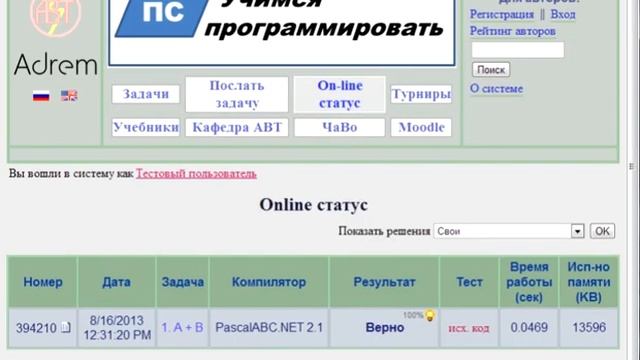Image resolution: width=640 pixels, height=360 pixels.
Task: View source via the исх. код link
Action: click(x=469, y=328)
